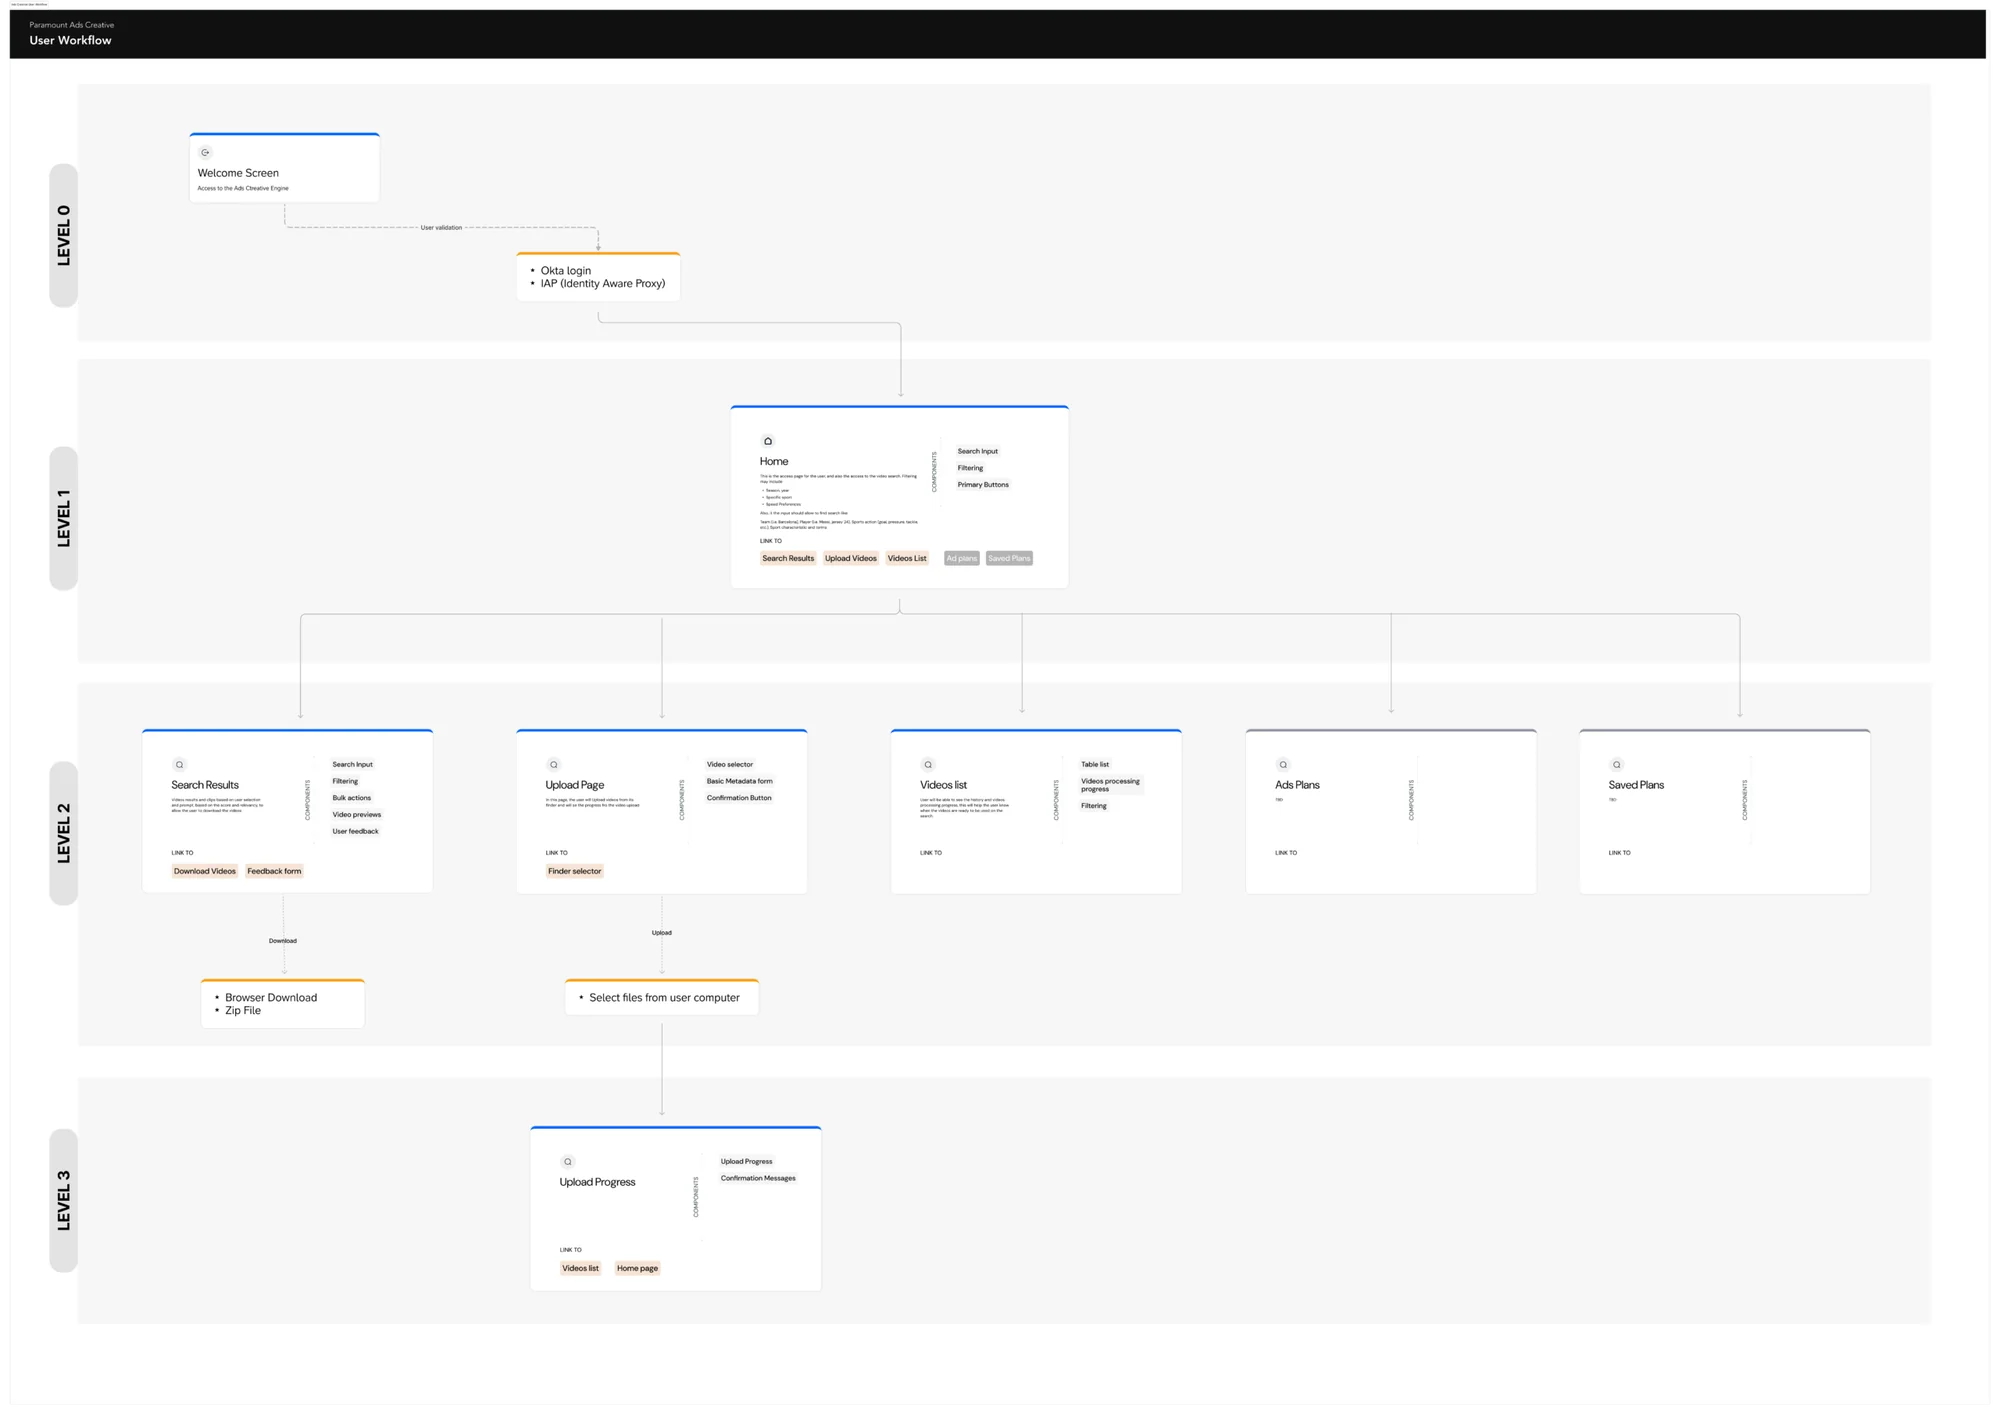Click User feedback in Search Results card
The height and width of the screenshot is (1414, 2000).
355,832
